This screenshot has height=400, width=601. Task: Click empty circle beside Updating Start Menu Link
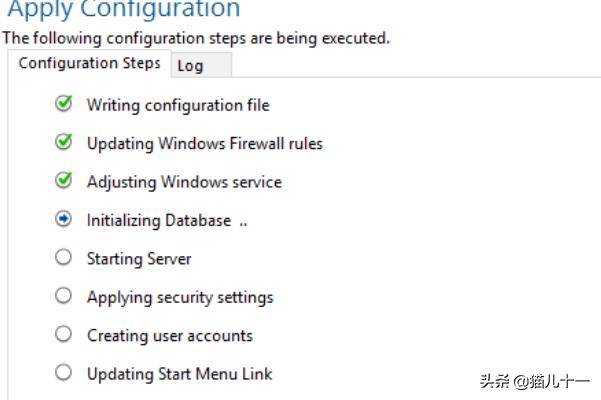[x=63, y=372]
